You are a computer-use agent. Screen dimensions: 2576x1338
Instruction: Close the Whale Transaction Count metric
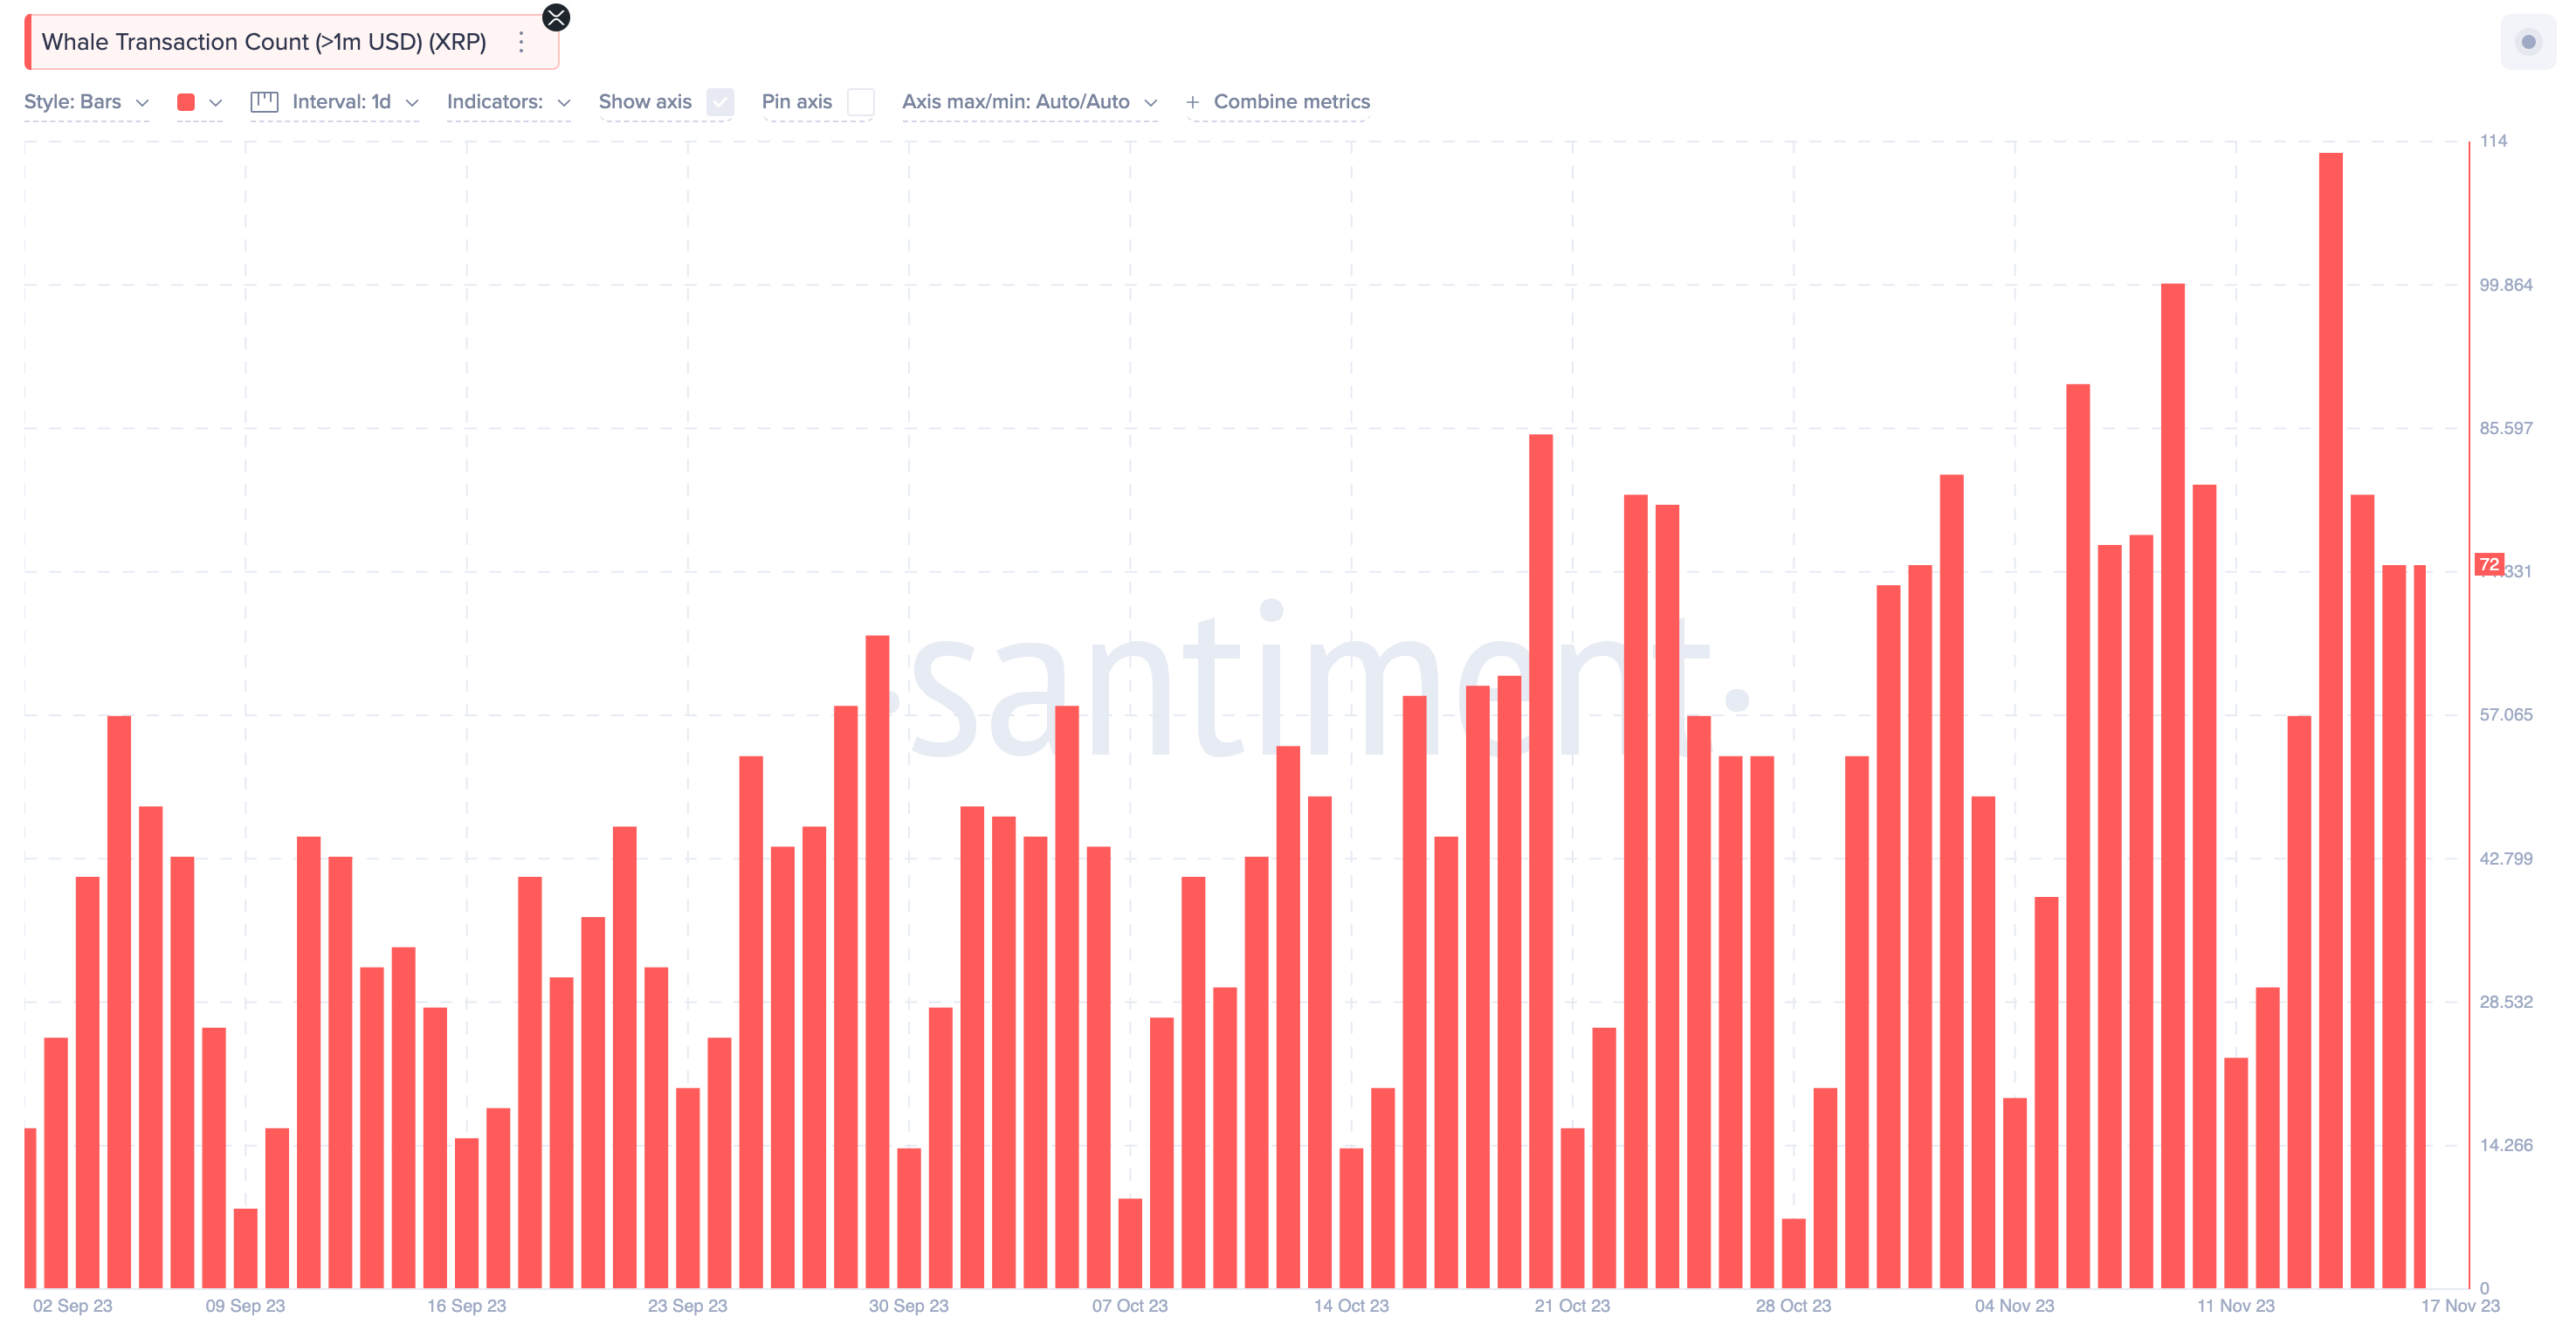point(556,17)
